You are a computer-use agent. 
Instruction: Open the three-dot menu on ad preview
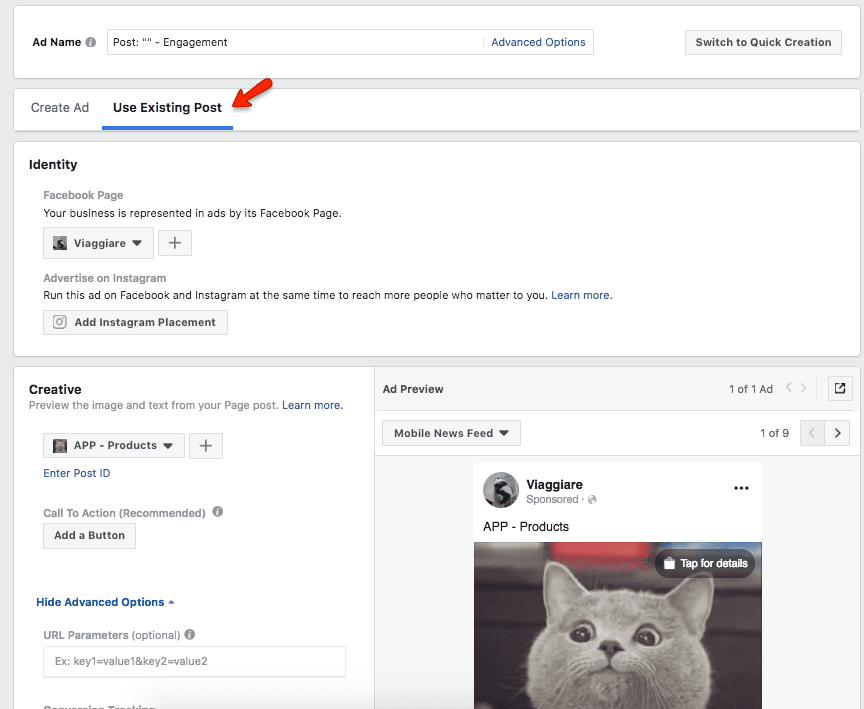click(741, 488)
